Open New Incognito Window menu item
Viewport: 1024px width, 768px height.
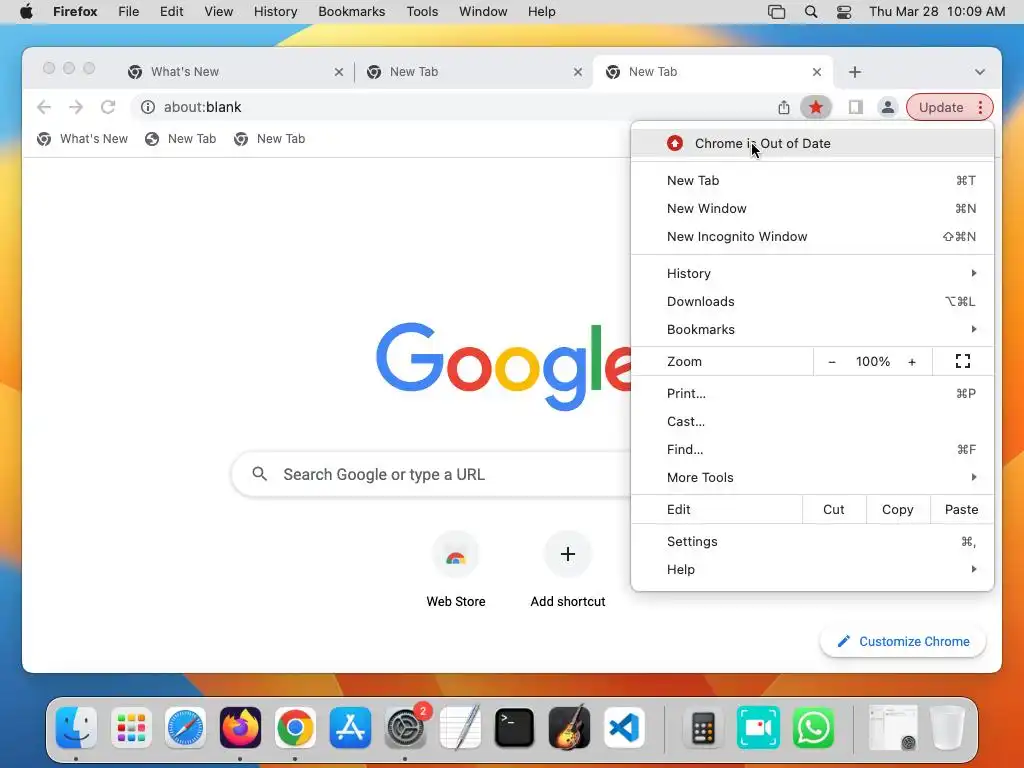click(x=812, y=236)
